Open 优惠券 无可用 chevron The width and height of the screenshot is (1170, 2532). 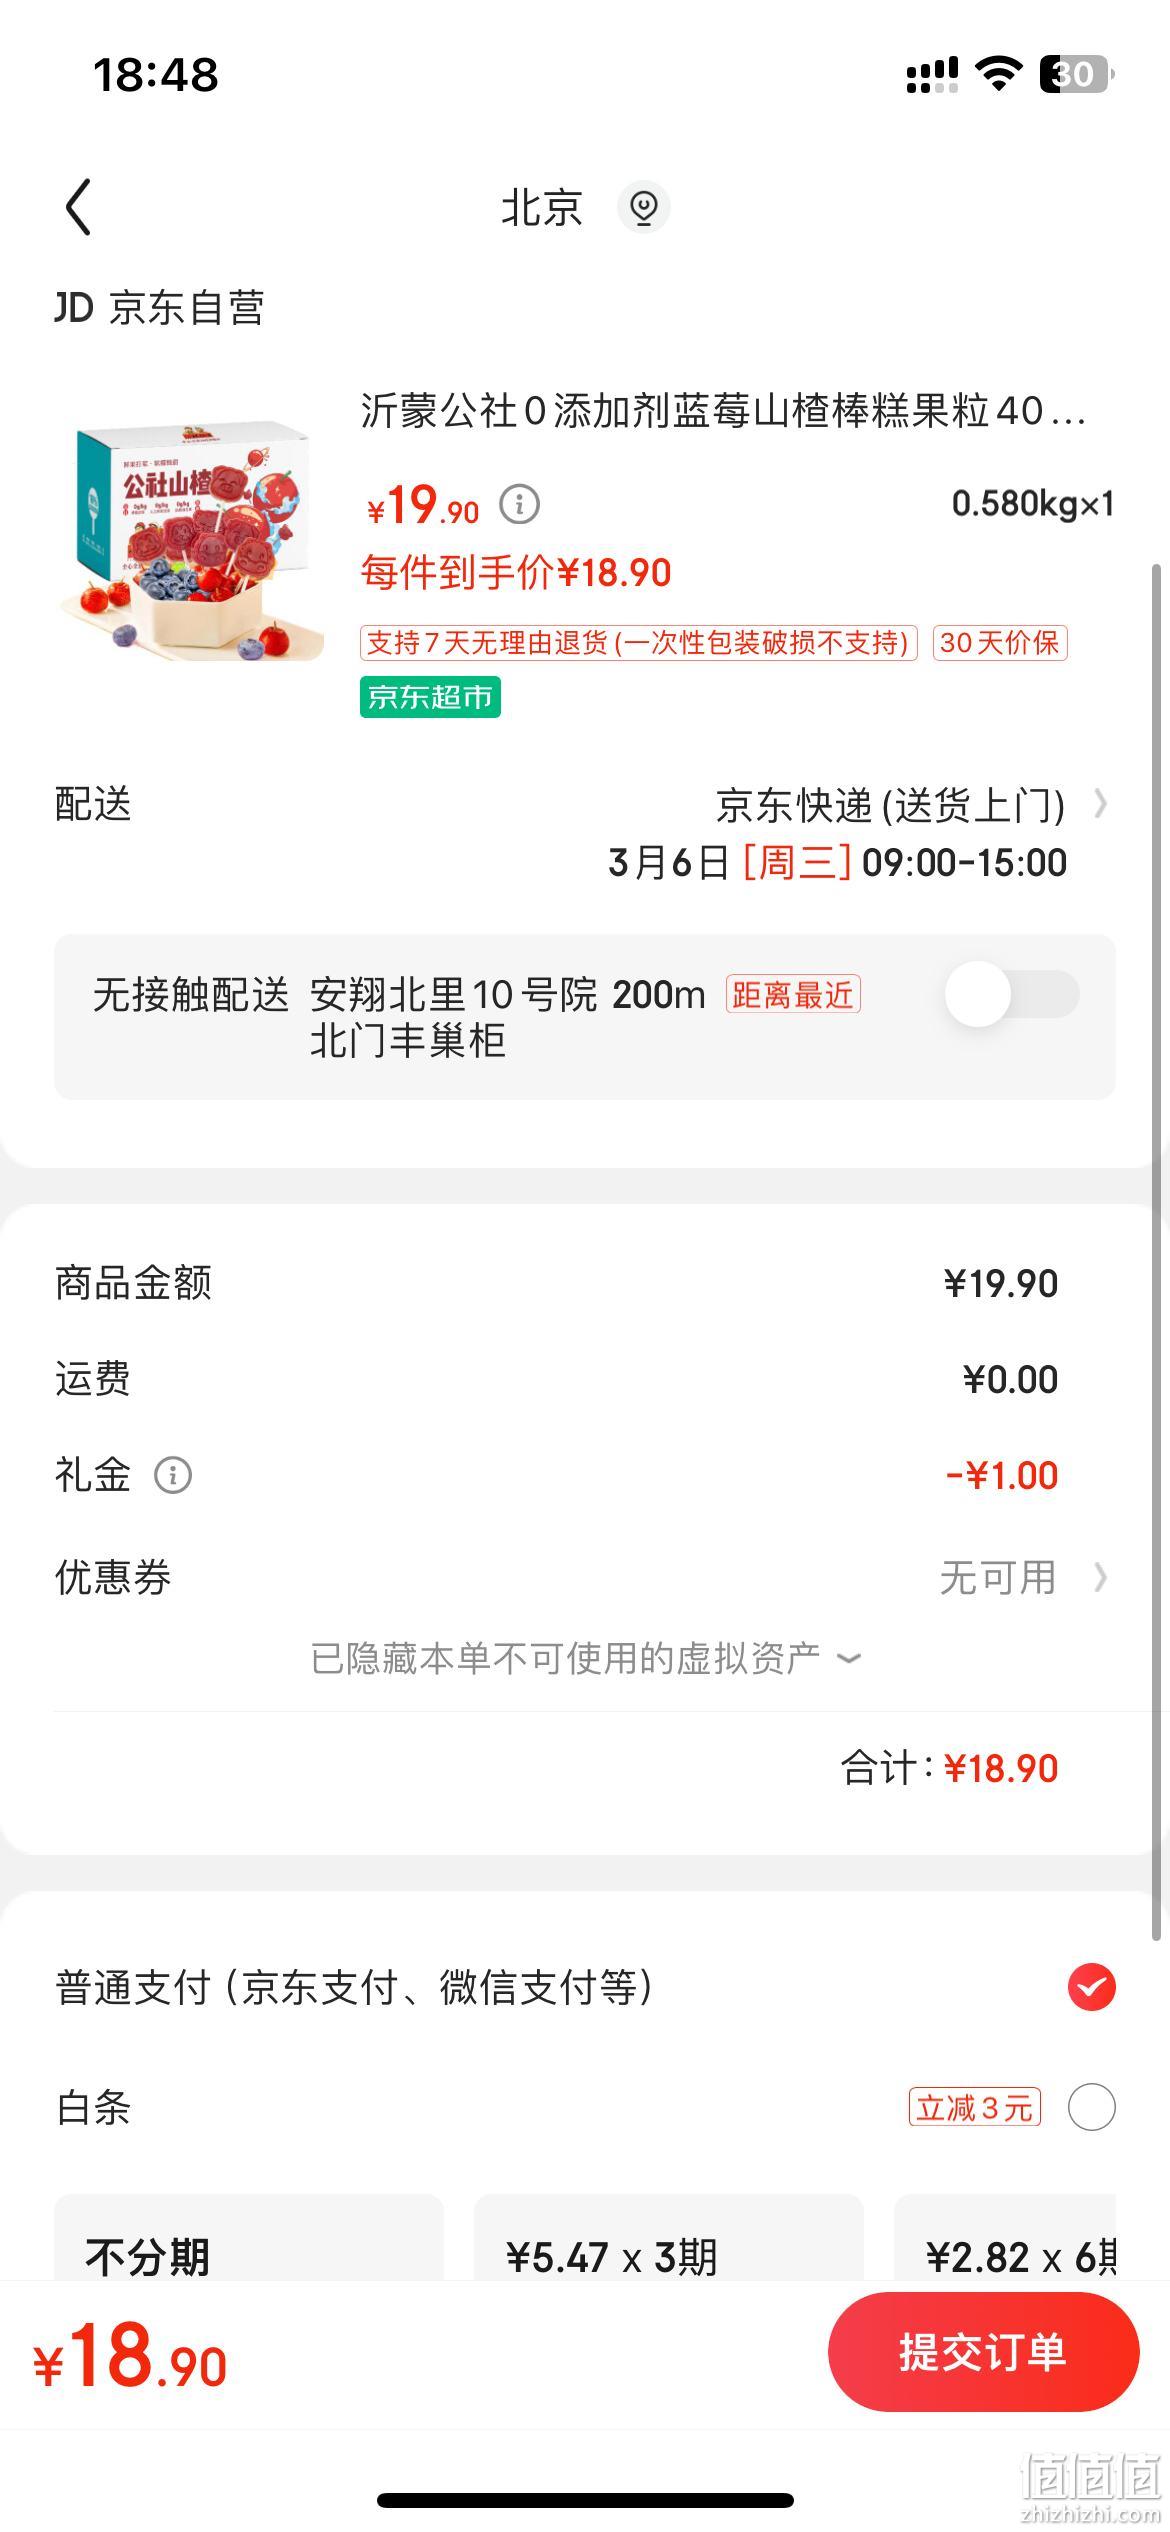(1100, 1577)
